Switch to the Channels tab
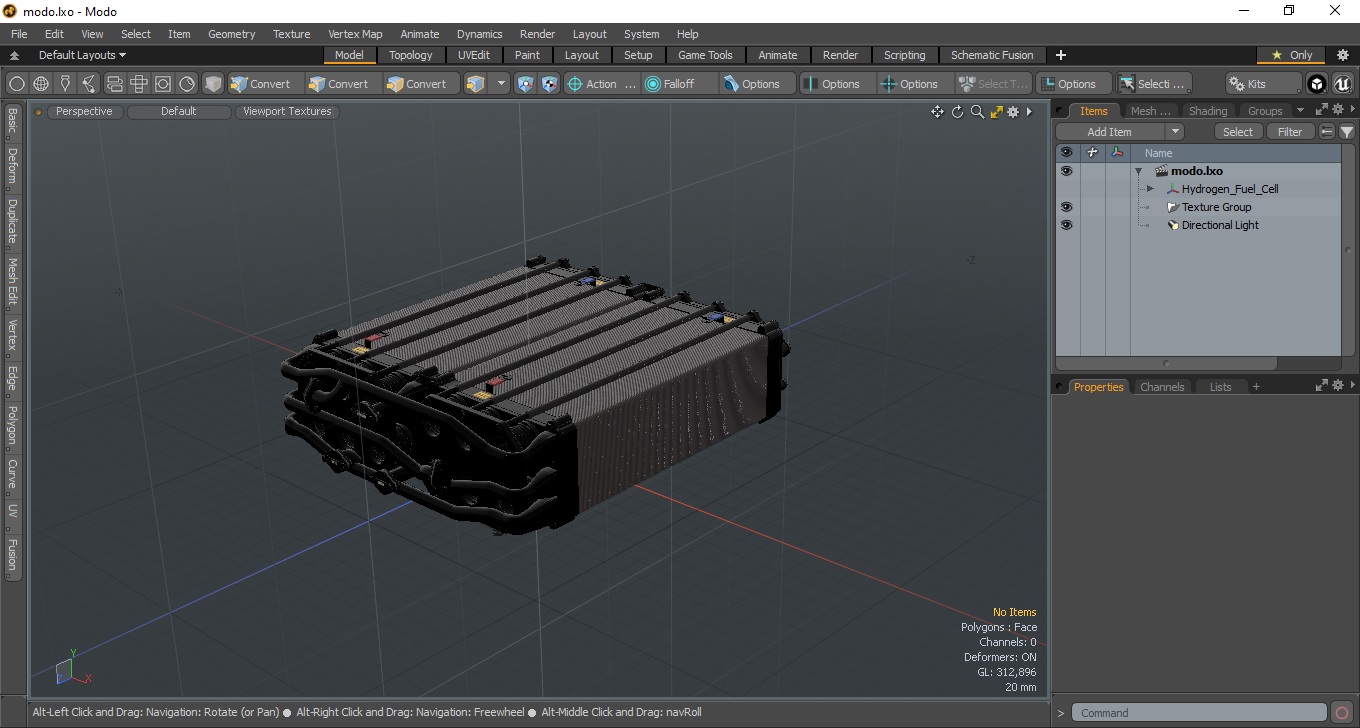This screenshot has height=728, width=1360. (x=1162, y=387)
